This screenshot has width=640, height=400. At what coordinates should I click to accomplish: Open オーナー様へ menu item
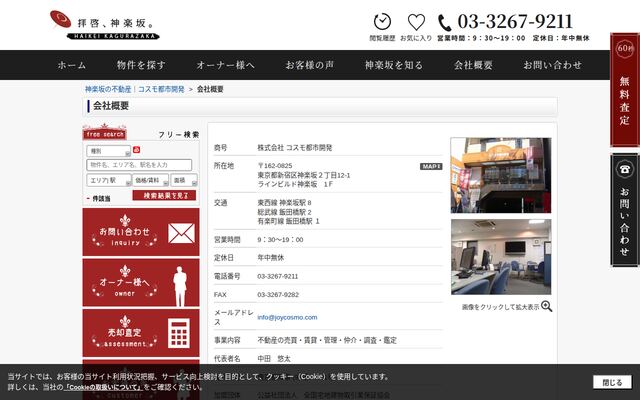[x=225, y=65]
